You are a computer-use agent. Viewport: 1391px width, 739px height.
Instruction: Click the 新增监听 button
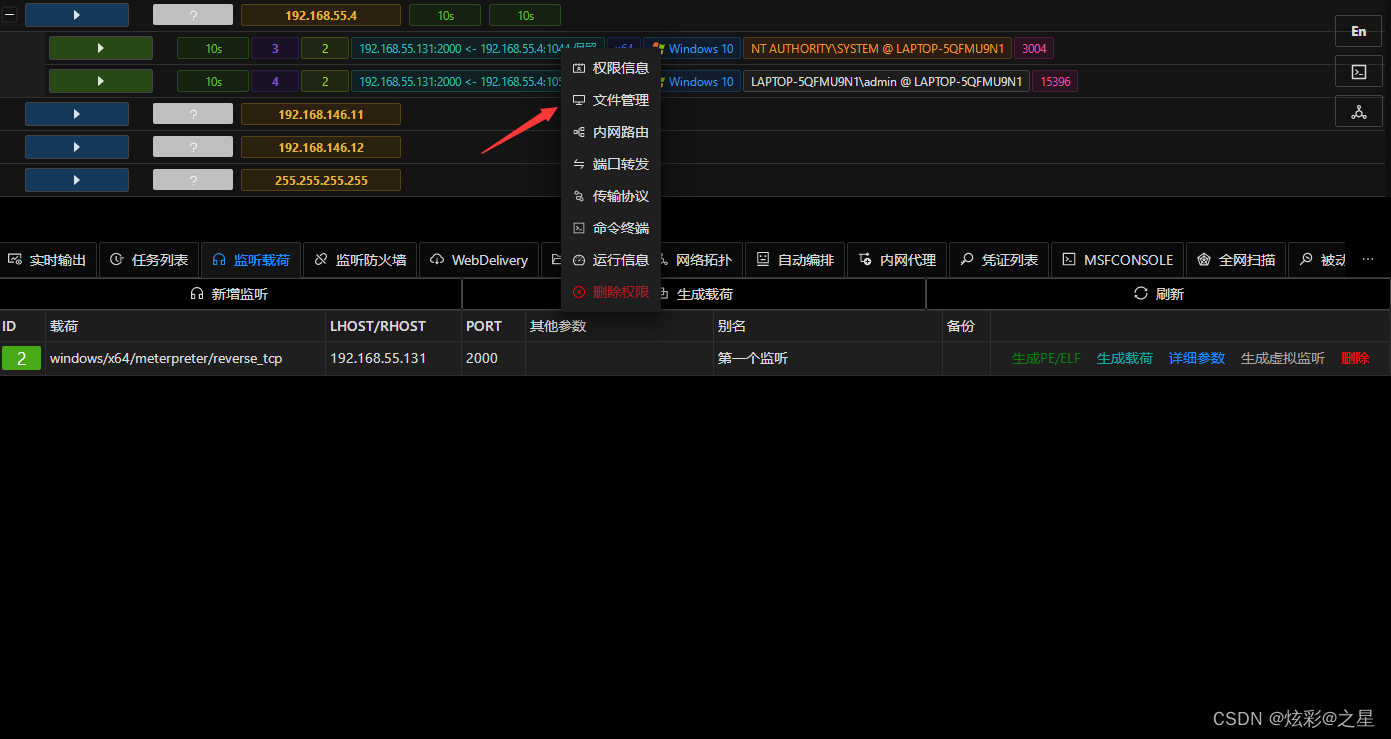(230, 294)
